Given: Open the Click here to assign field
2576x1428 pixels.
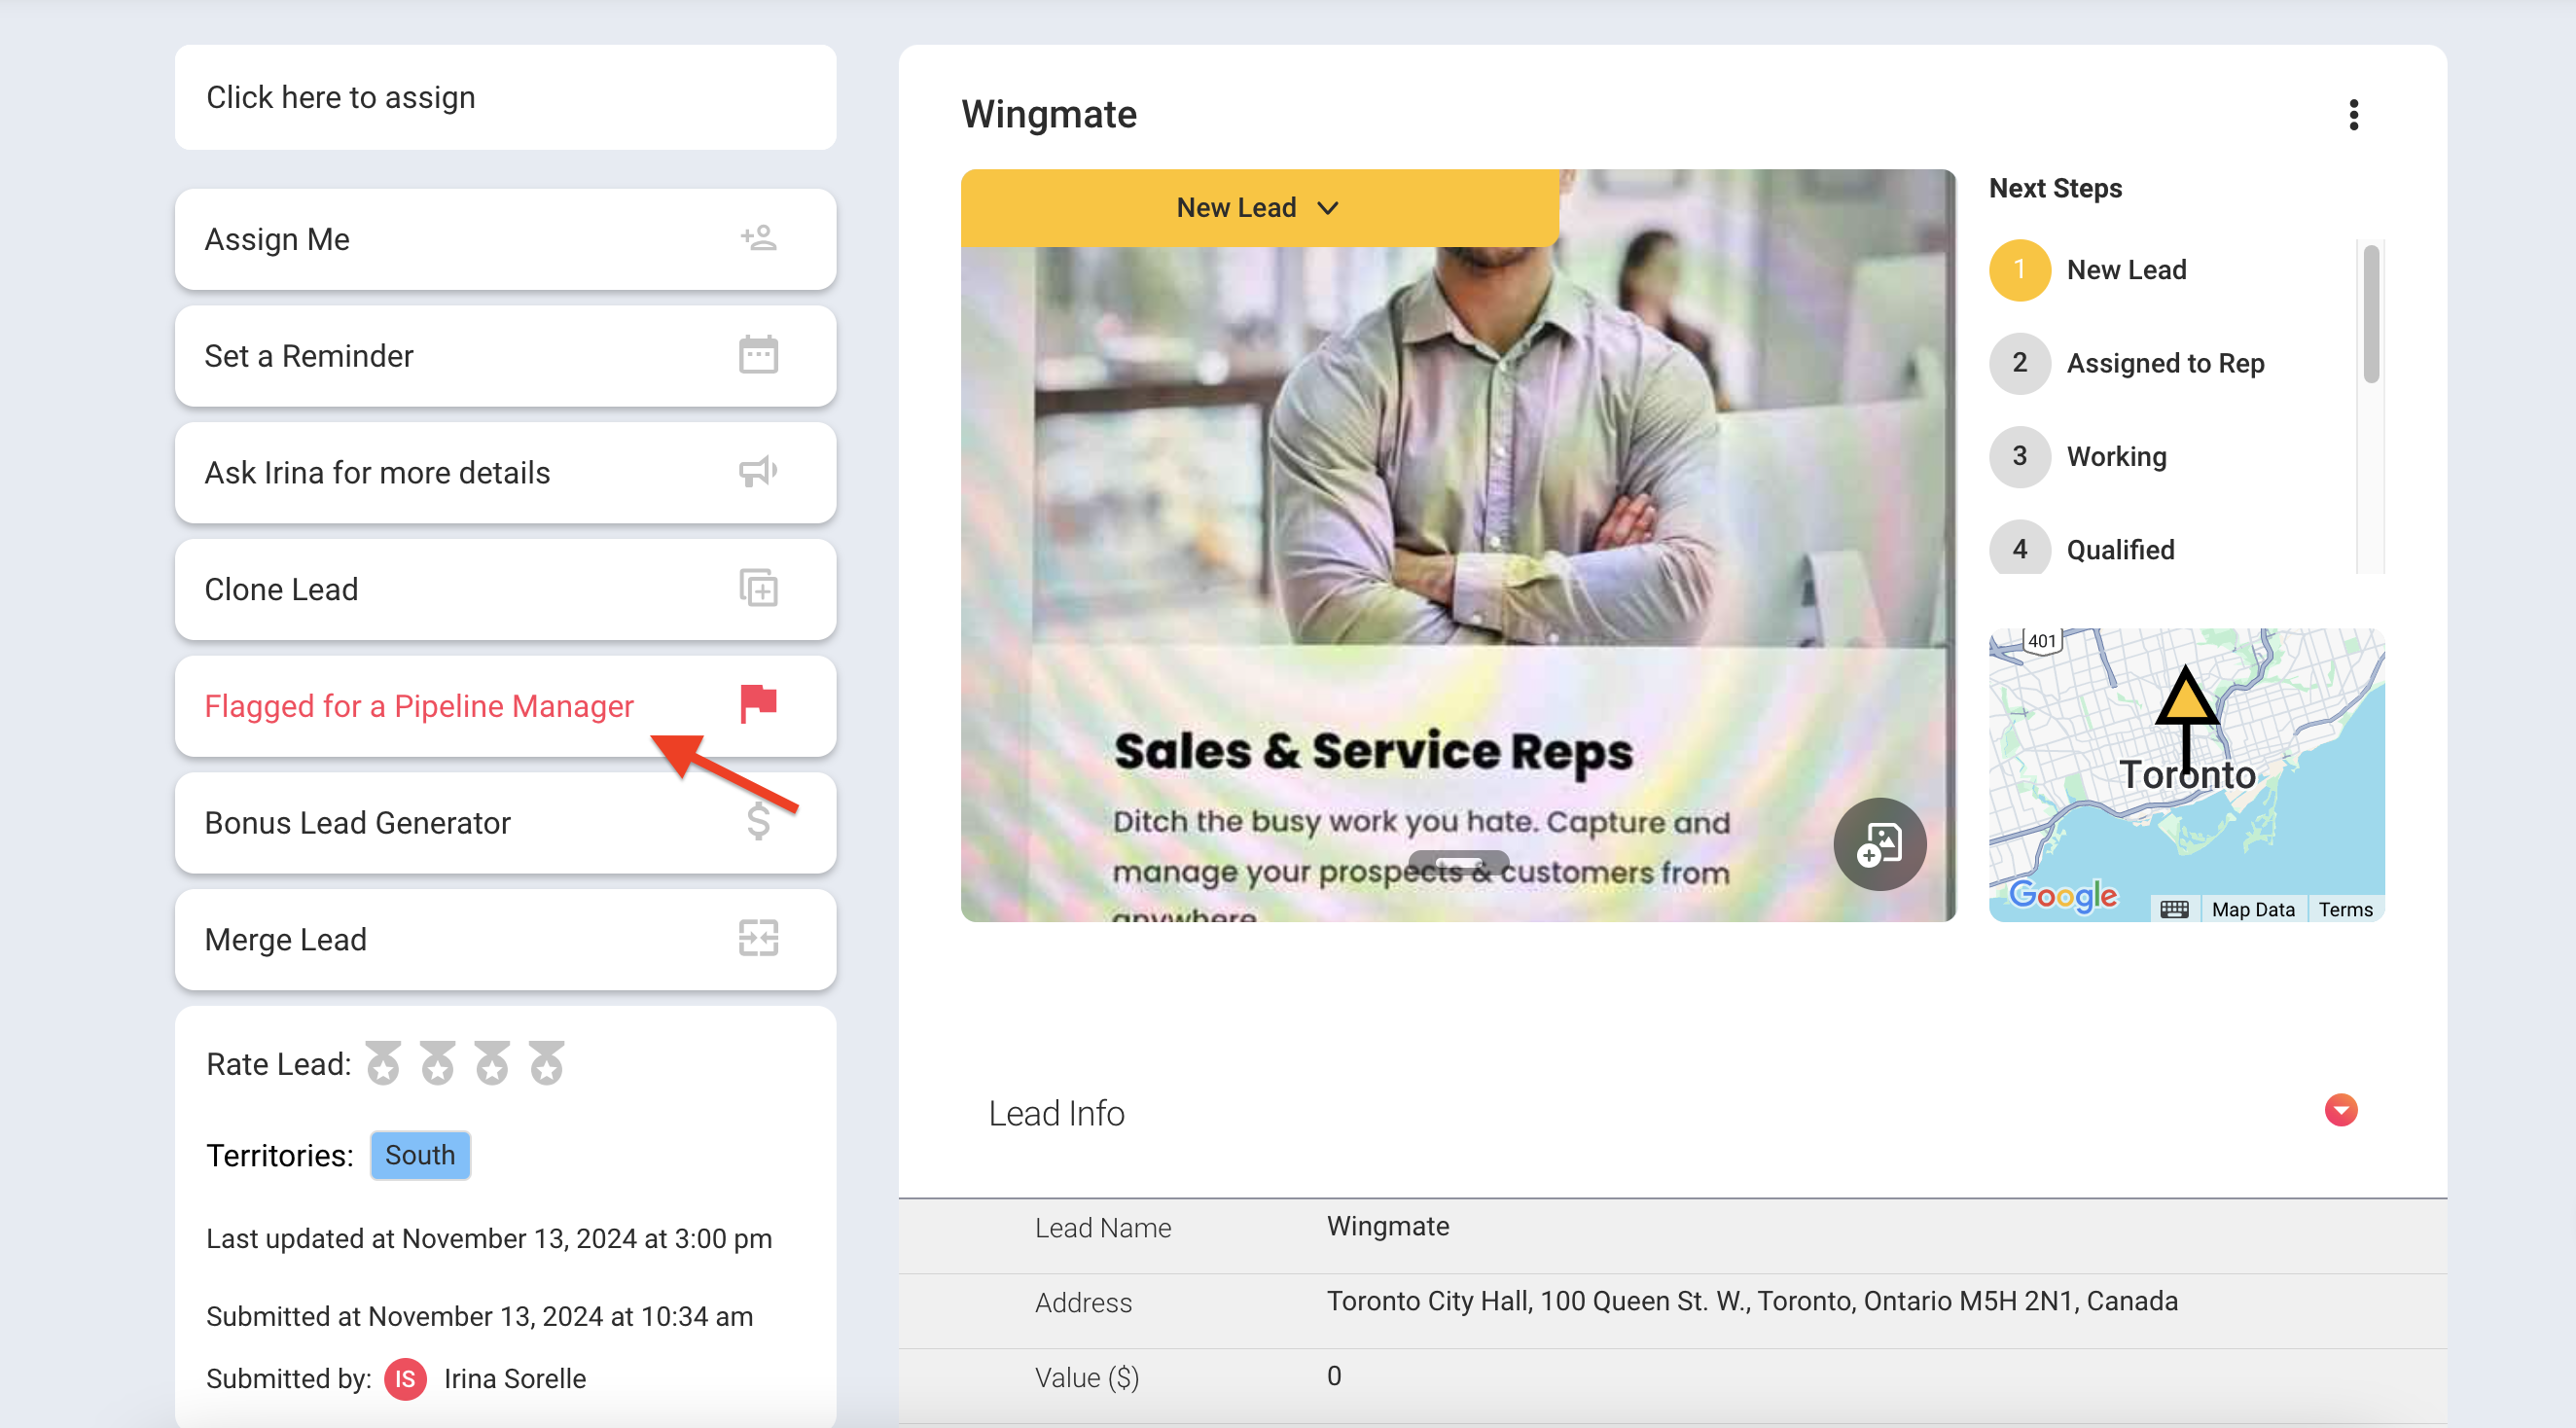Looking at the screenshot, I should [x=505, y=97].
